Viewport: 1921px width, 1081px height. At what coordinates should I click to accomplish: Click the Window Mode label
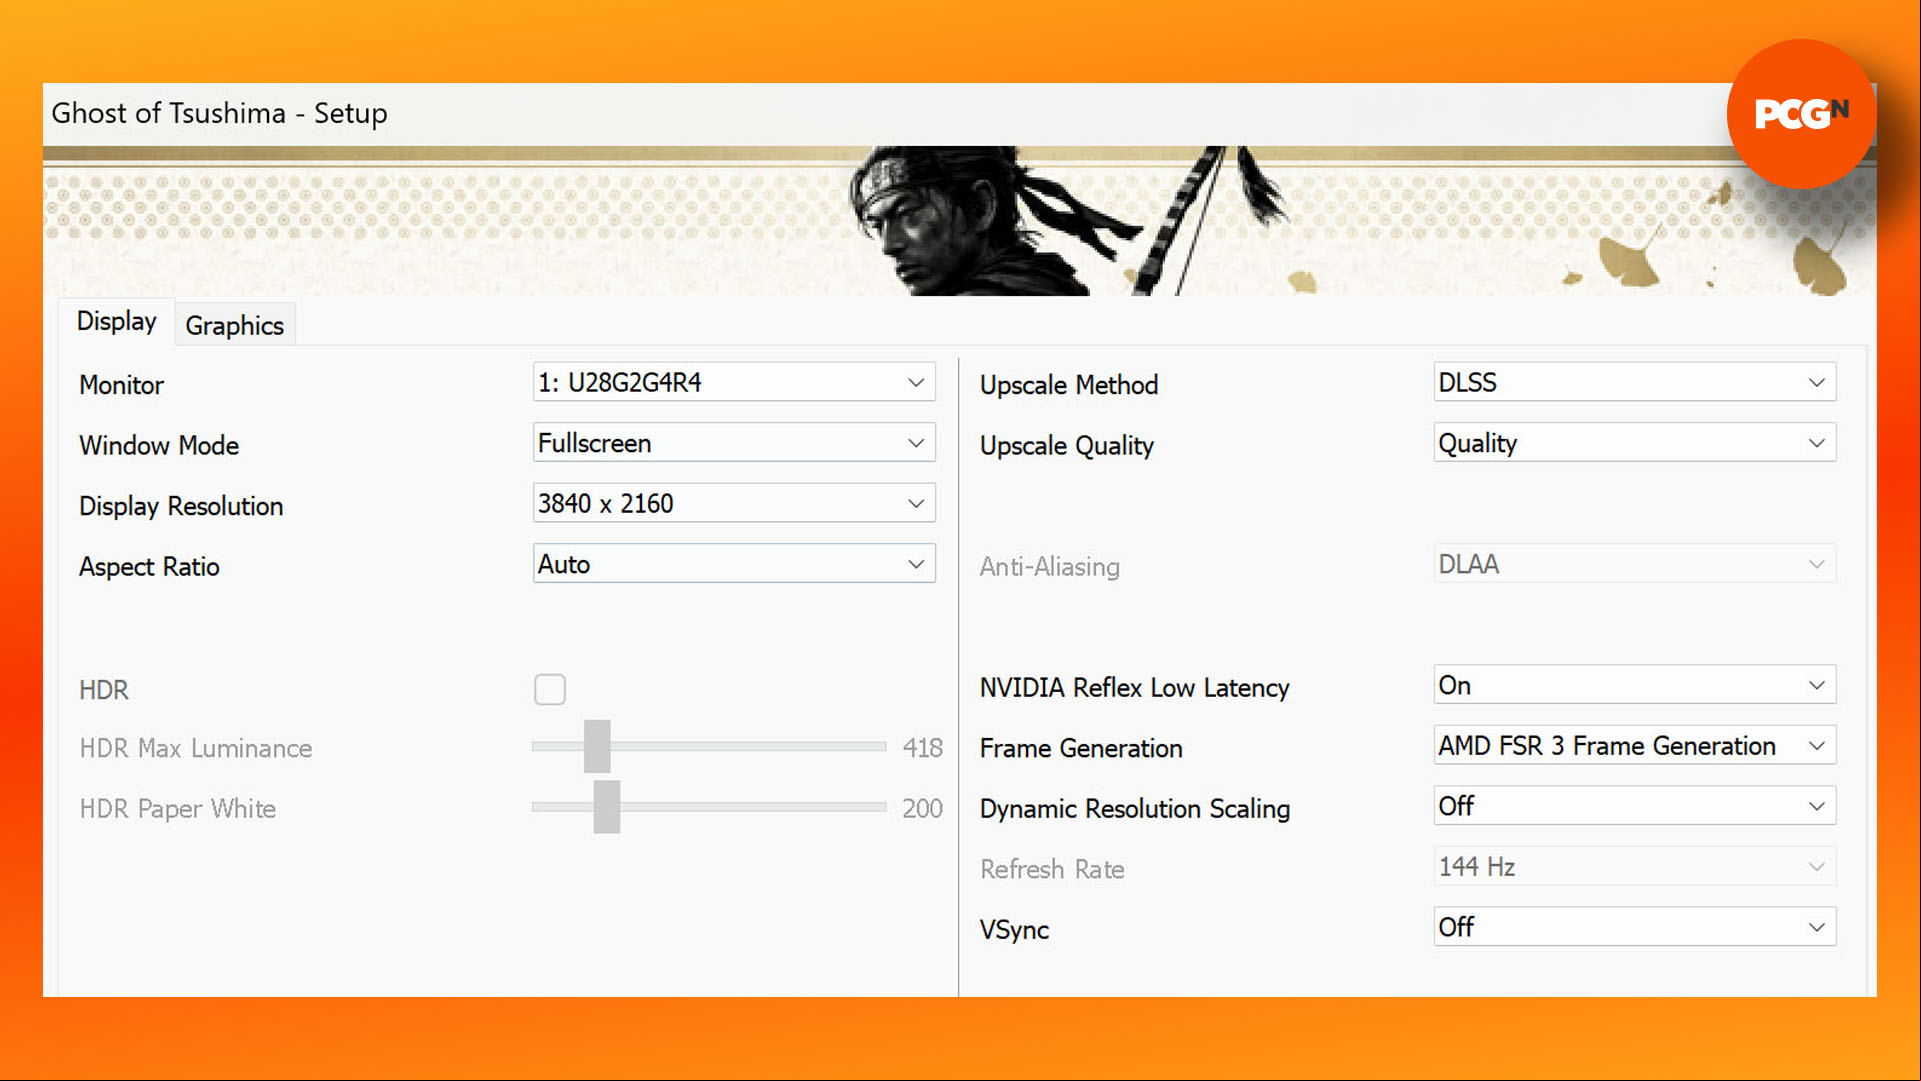pyautogui.click(x=159, y=445)
